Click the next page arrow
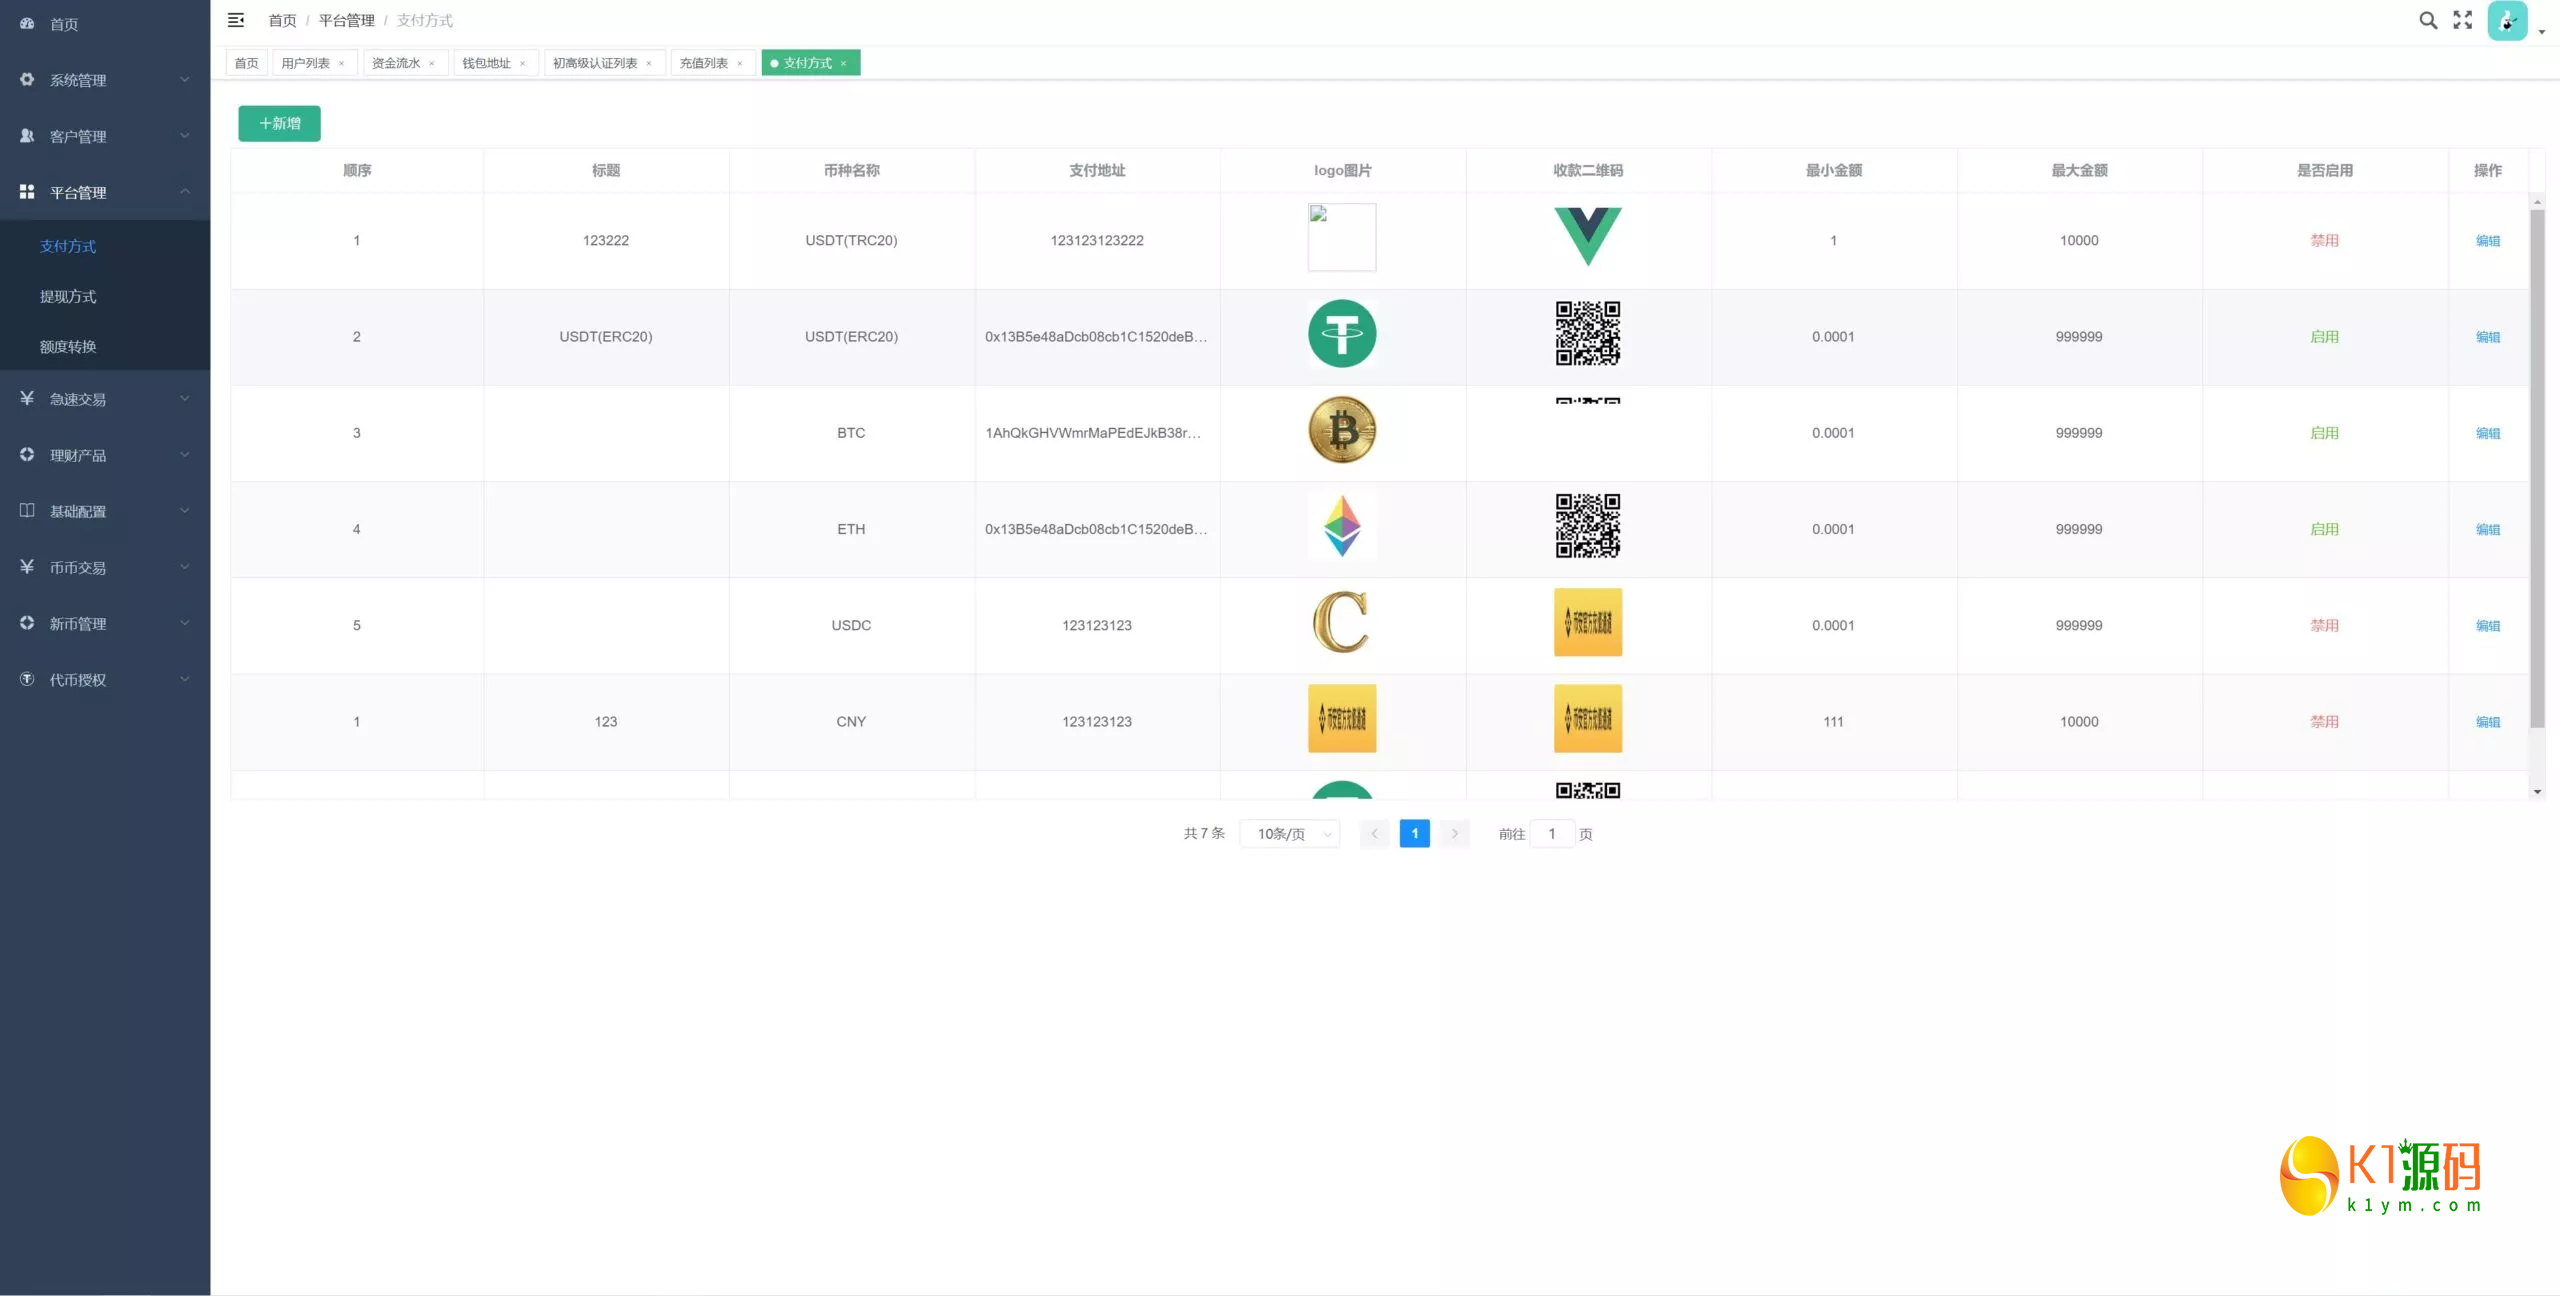The image size is (2560, 1296). (1455, 834)
